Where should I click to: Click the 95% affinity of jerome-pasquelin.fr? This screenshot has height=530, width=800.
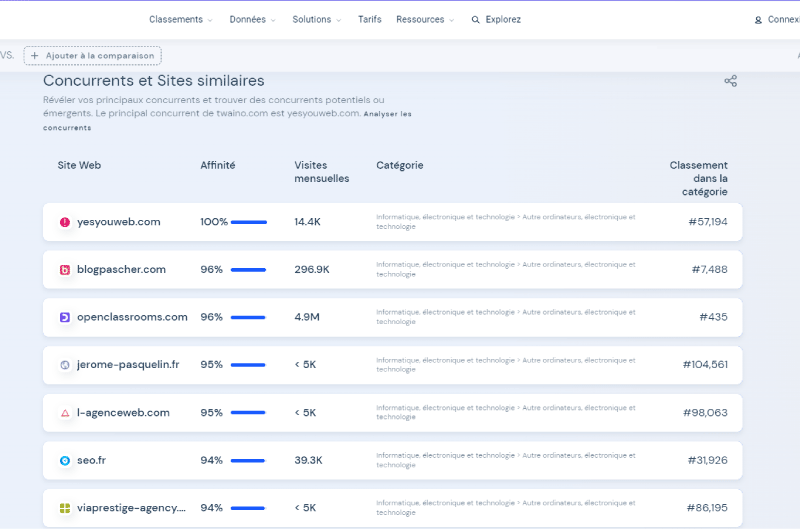(211, 364)
